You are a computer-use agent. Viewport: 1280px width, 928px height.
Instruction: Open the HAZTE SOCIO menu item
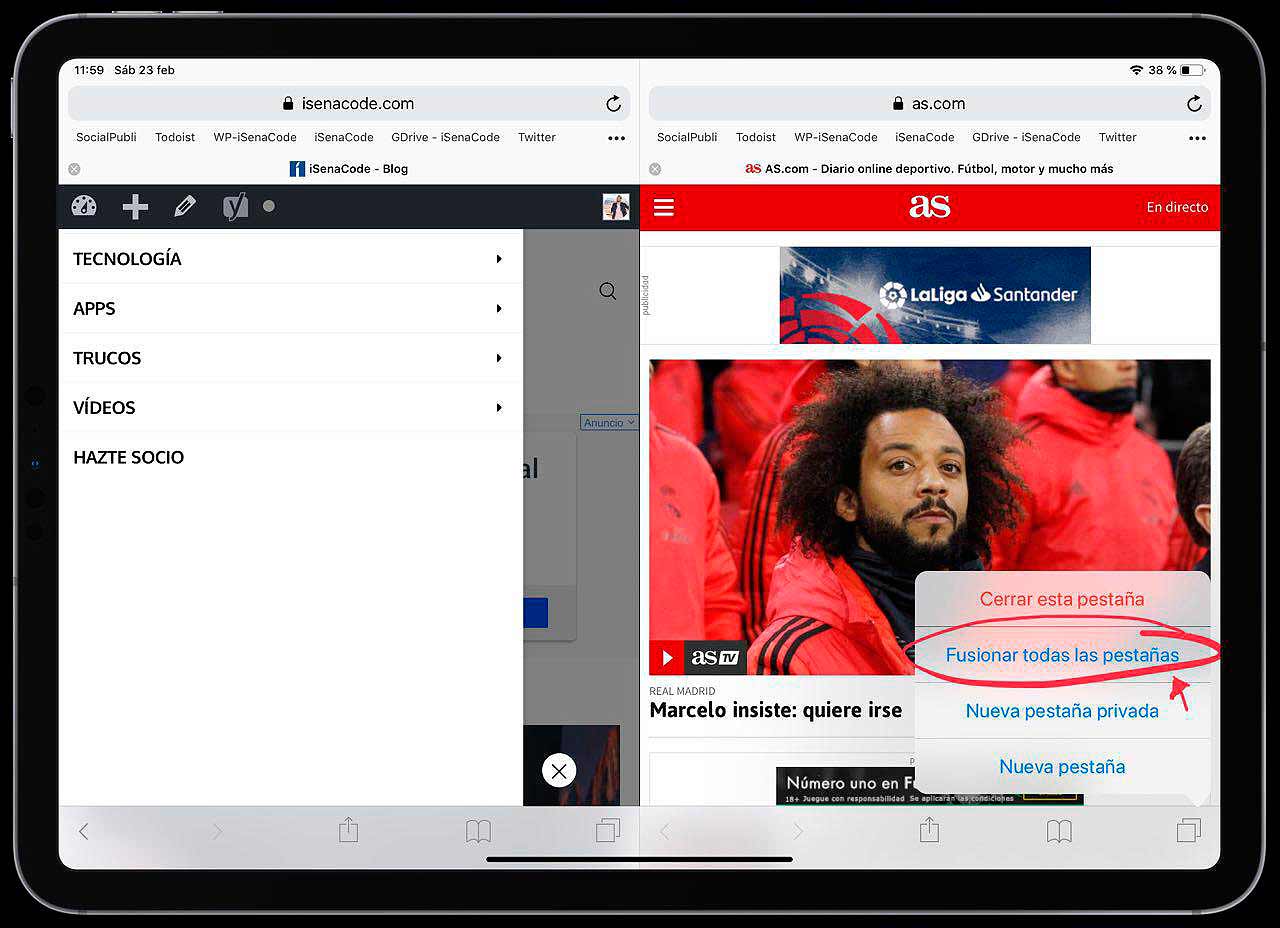[x=129, y=457]
